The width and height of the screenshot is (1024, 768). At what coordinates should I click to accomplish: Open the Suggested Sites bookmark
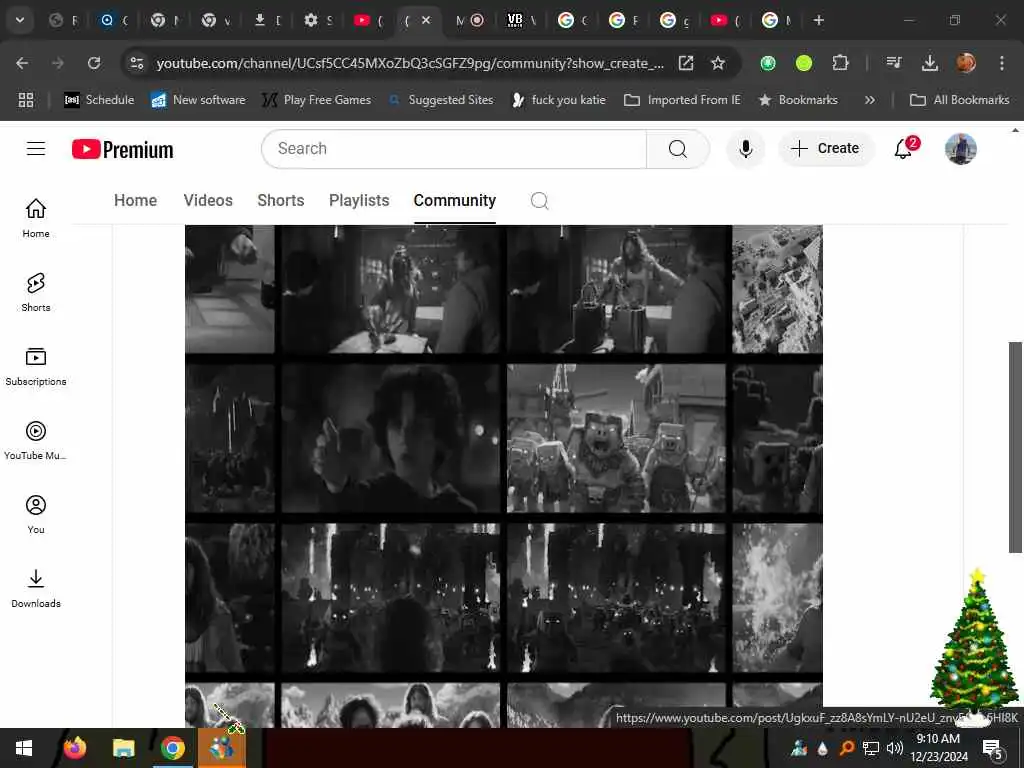point(441,100)
